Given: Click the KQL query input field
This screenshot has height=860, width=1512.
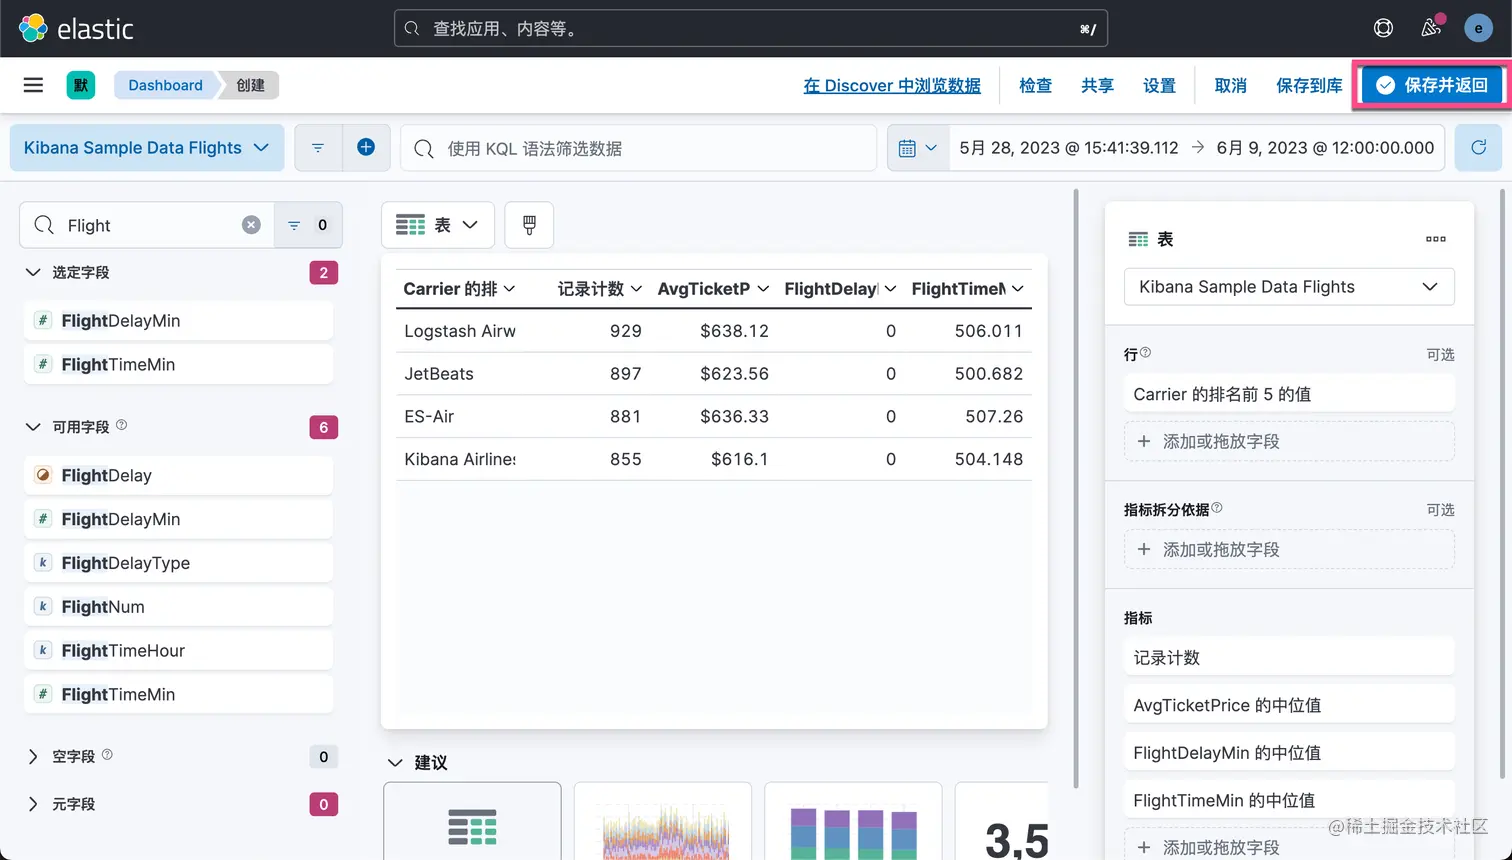Looking at the screenshot, I should point(639,148).
